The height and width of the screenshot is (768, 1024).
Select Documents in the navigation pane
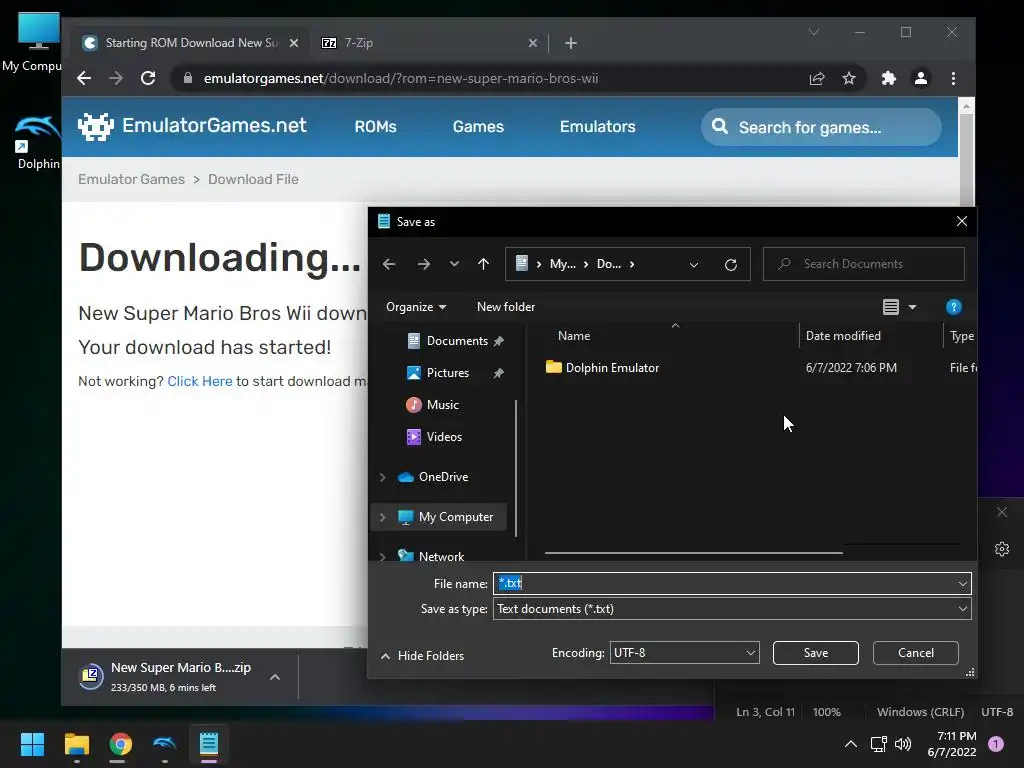[456, 341]
